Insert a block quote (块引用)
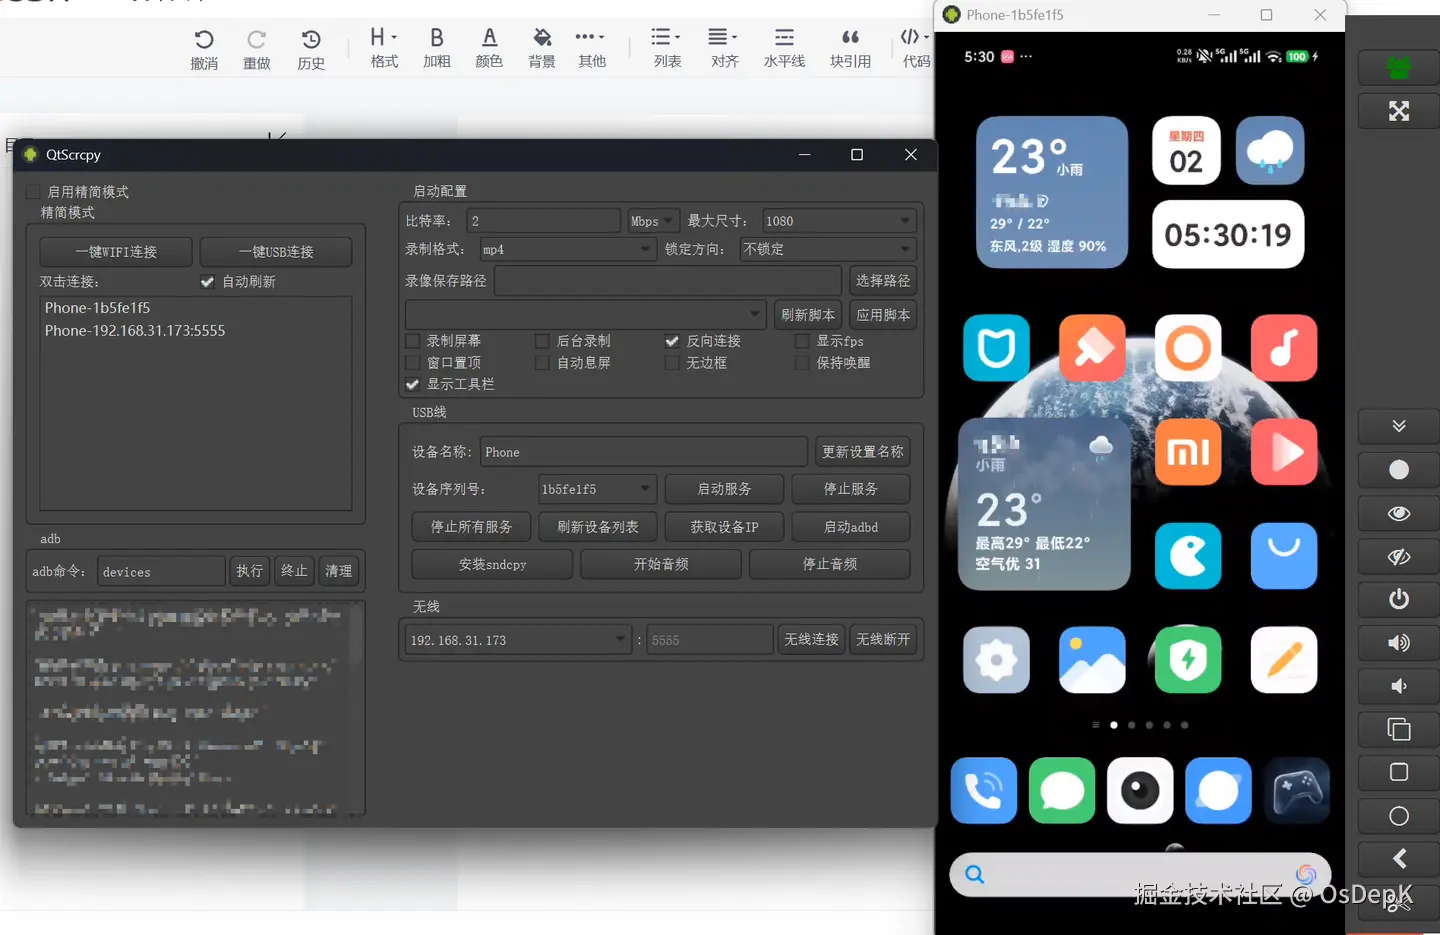1440x935 pixels. (850, 48)
